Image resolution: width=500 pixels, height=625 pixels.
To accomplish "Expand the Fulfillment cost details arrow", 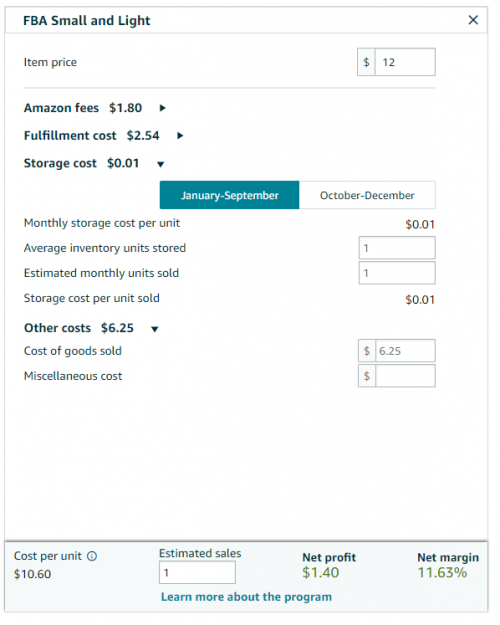I will click(180, 136).
